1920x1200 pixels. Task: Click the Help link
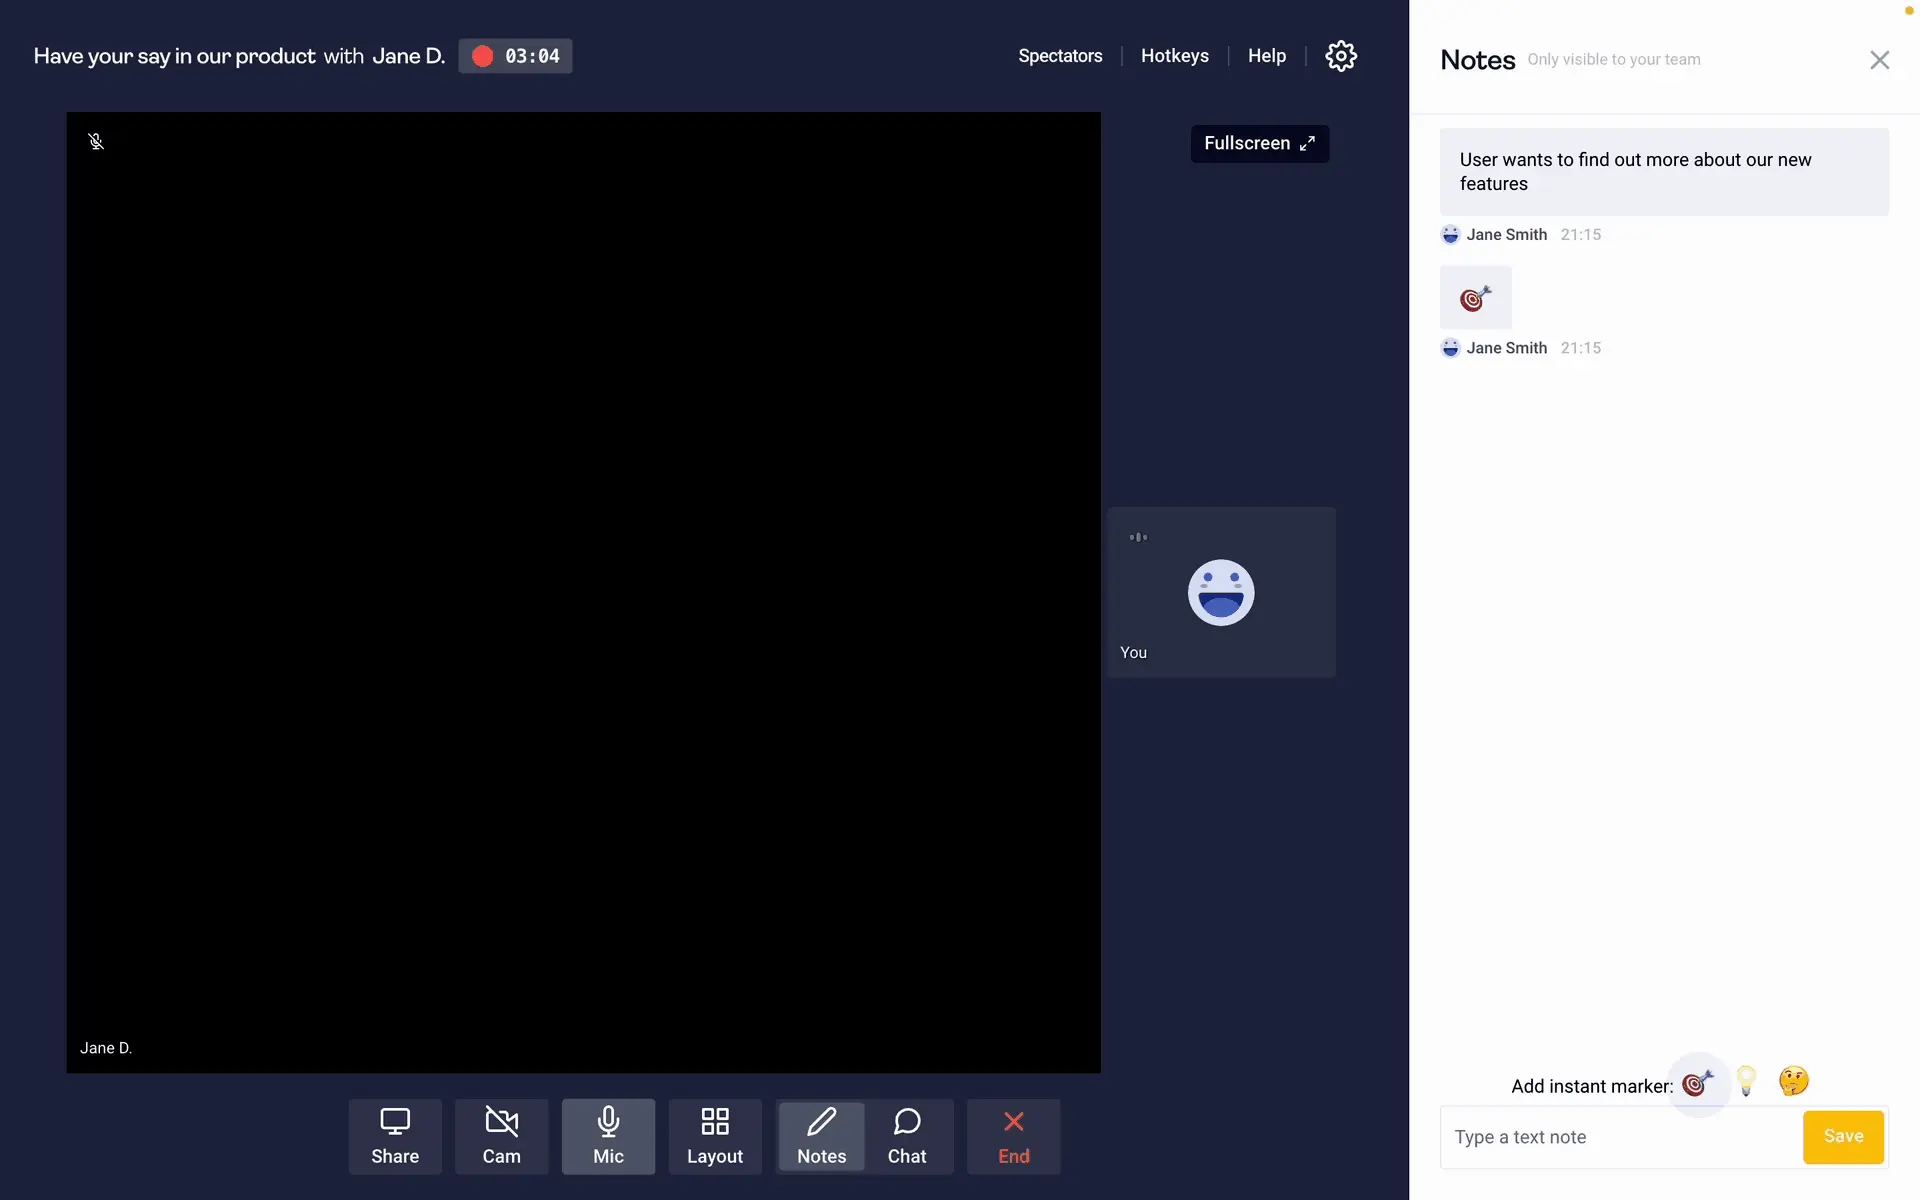coord(1266,56)
